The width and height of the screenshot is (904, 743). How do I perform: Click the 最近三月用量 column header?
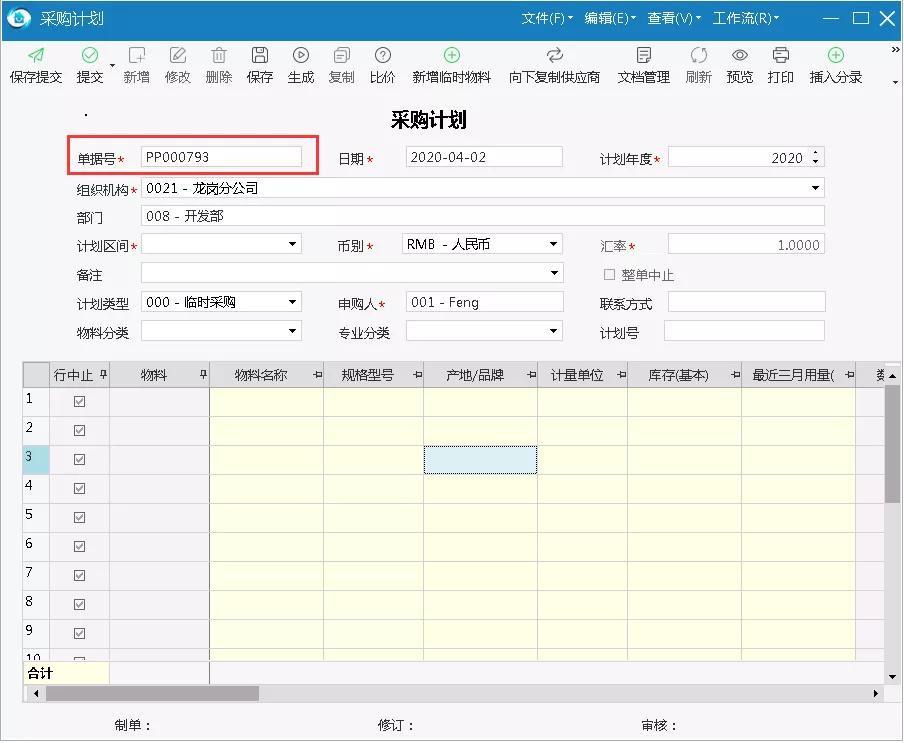[798, 375]
